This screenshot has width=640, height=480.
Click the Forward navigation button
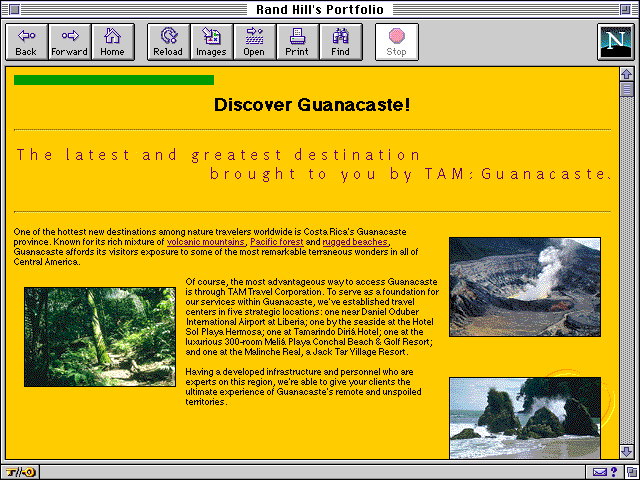point(69,42)
